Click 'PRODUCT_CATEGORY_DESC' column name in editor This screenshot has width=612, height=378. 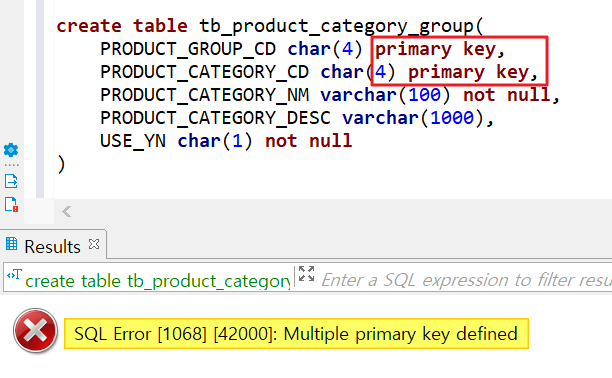coord(215,118)
